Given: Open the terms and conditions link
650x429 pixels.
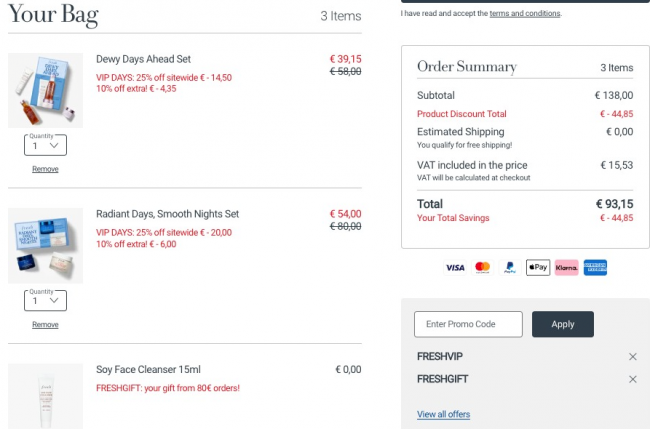Looking at the screenshot, I should coord(525,13).
